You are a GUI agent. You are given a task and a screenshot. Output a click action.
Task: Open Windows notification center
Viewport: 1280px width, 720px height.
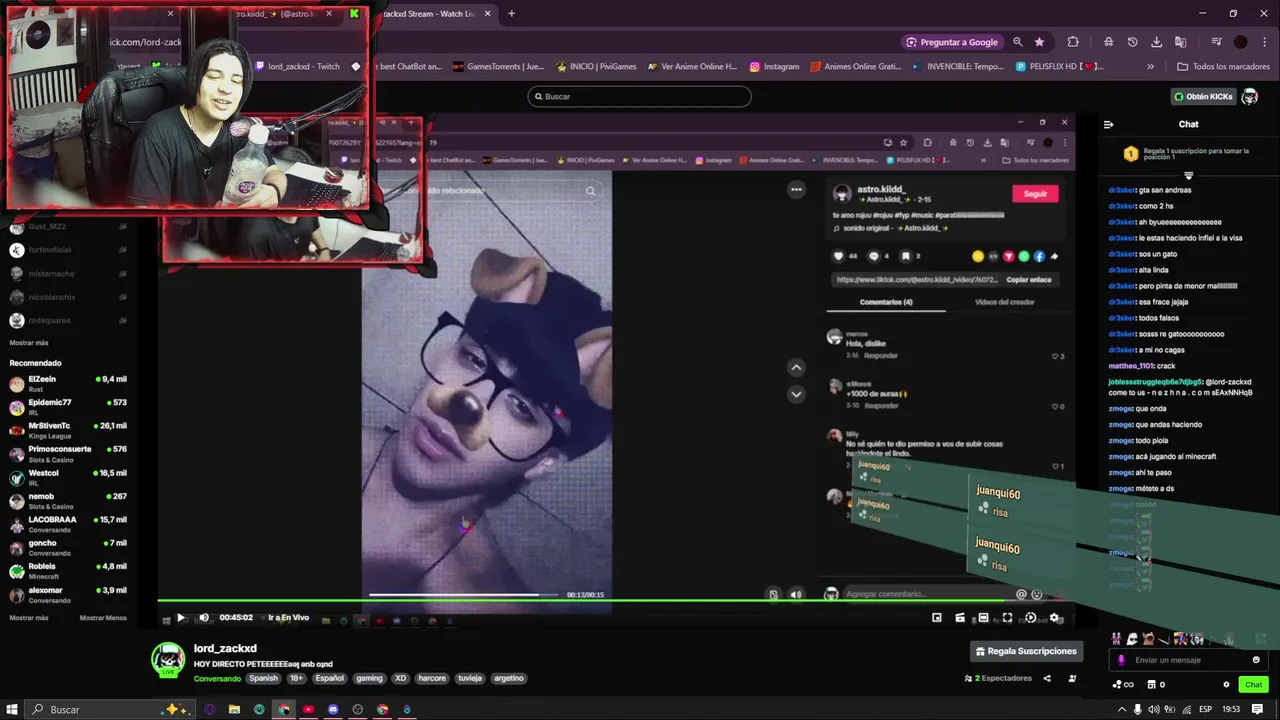pyautogui.click(x=1258, y=709)
